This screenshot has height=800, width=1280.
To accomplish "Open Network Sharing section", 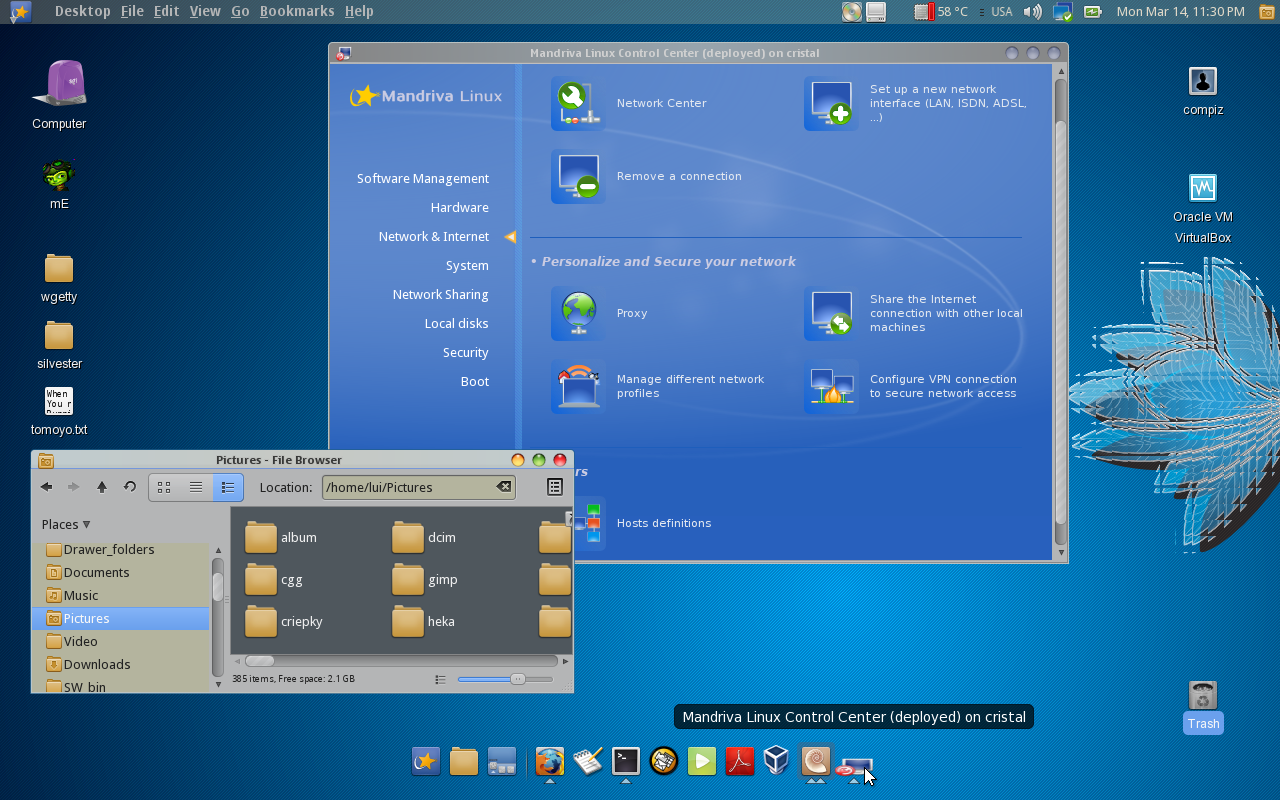I will pyautogui.click(x=440, y=294).
